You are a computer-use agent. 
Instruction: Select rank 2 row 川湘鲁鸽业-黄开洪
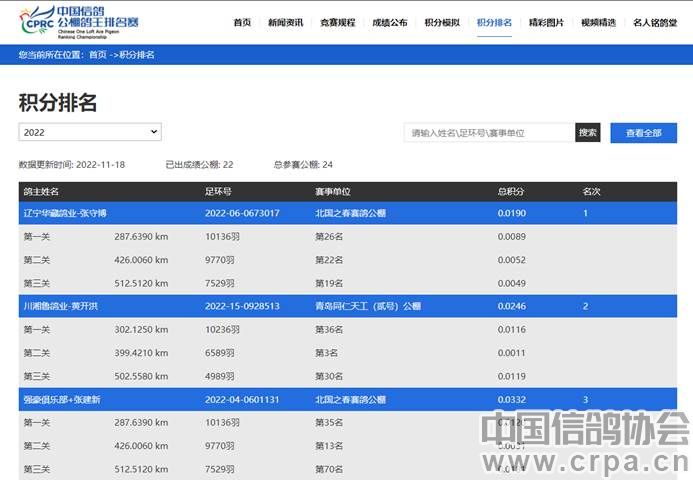pyautogui.click(x=63, y=306)
